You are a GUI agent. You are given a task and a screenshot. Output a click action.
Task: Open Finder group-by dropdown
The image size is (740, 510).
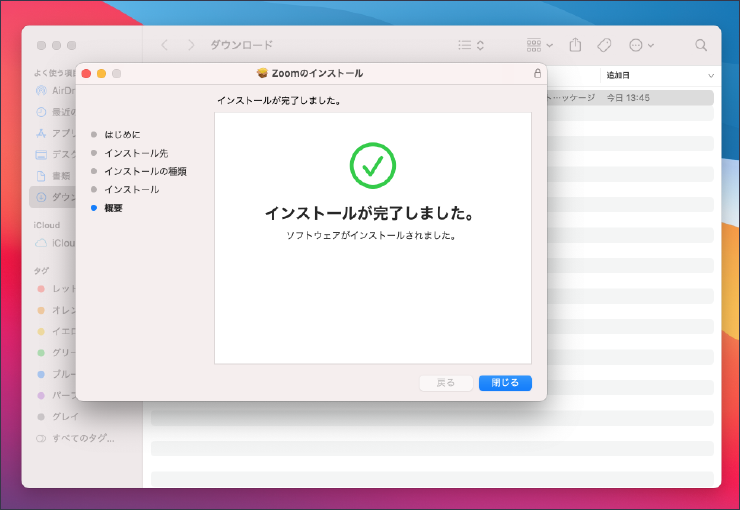click(539, 45)
